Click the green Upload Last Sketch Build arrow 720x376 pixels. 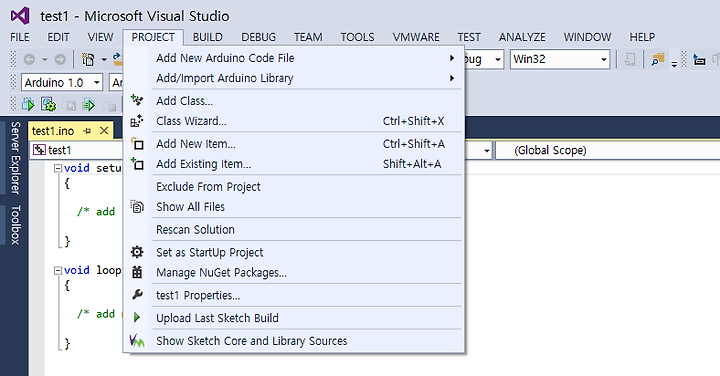coord(136,317)
